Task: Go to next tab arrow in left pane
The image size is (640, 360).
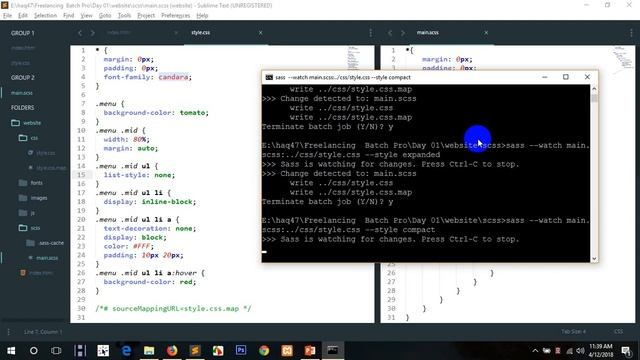Action: (x=93, y=33)
